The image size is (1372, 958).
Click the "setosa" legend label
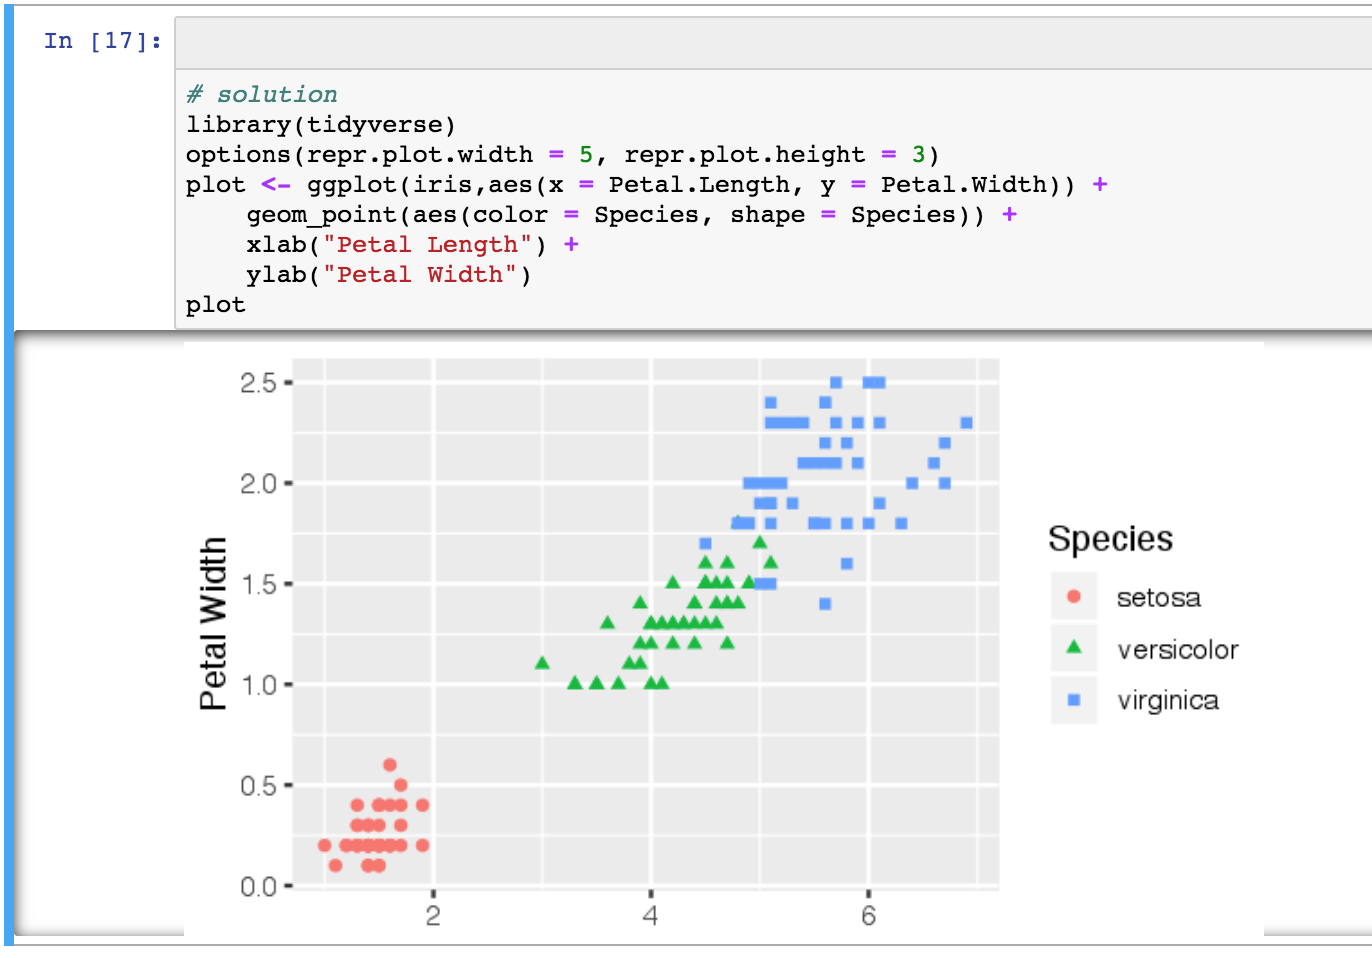pyautogui.click(x=1158, y=598)
